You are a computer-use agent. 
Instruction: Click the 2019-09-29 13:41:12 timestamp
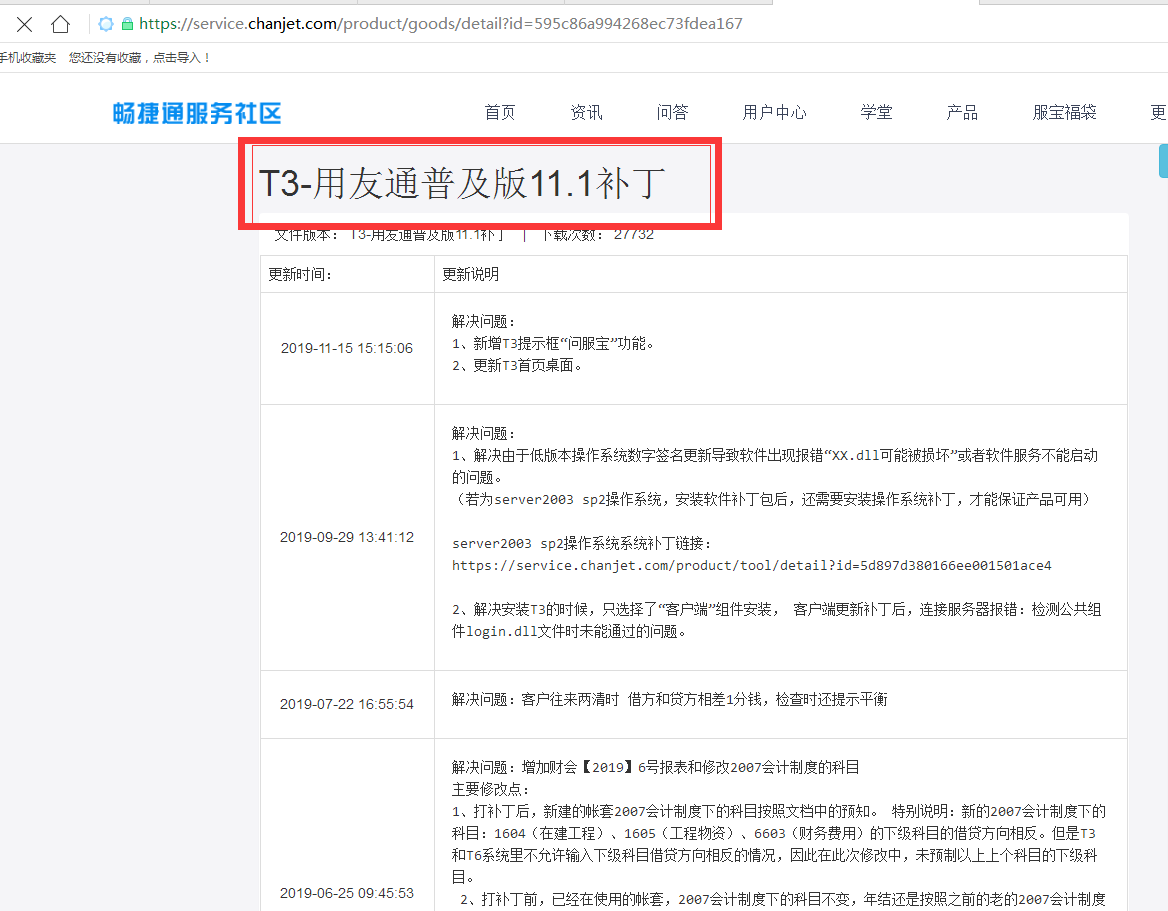pyautogui.click(x=347, y=537)
